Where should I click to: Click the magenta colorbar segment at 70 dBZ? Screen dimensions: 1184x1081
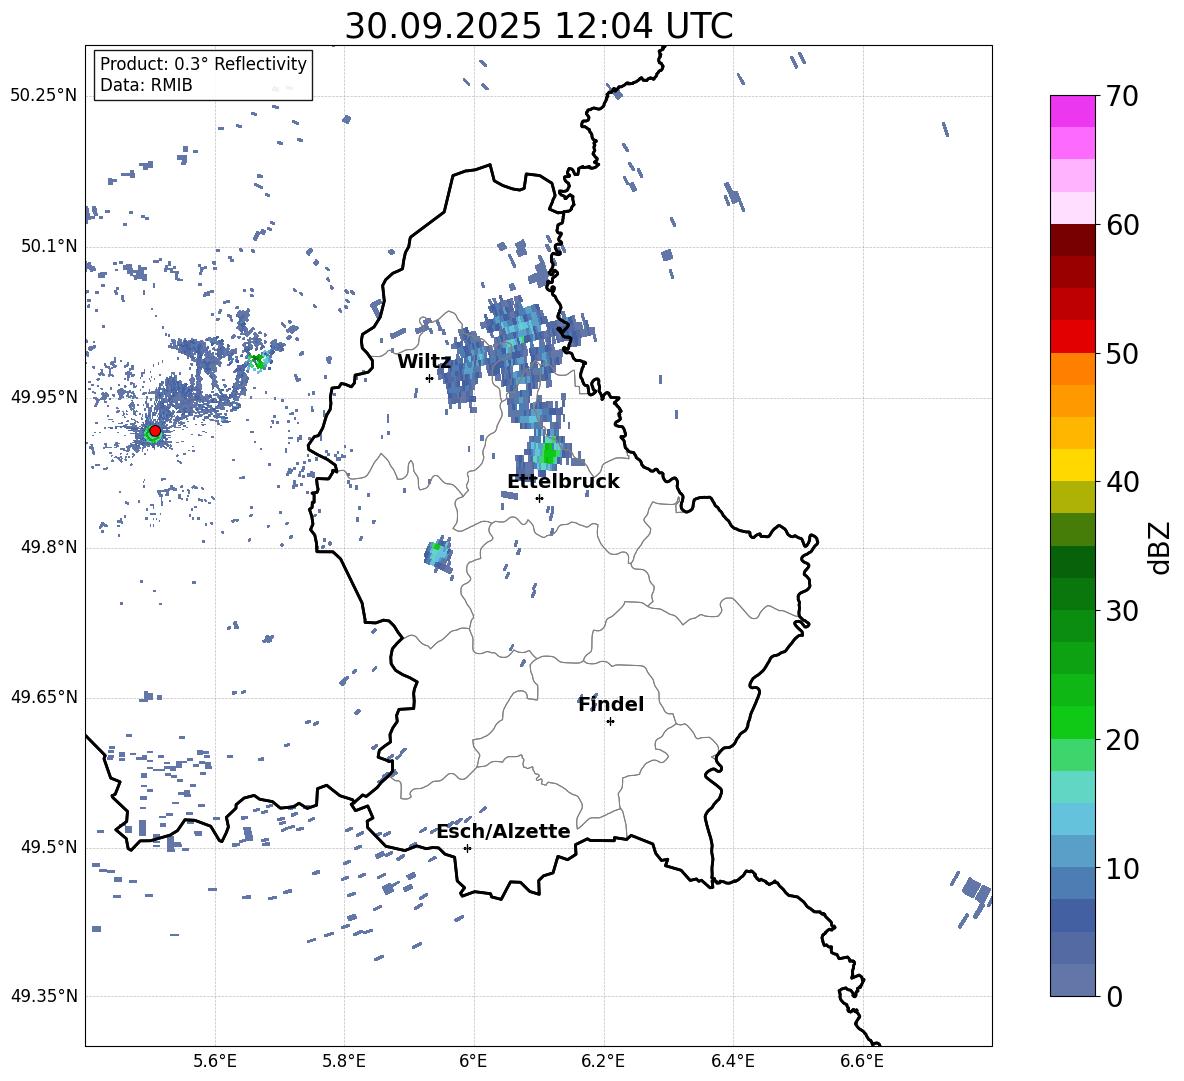click(1072, 111)
